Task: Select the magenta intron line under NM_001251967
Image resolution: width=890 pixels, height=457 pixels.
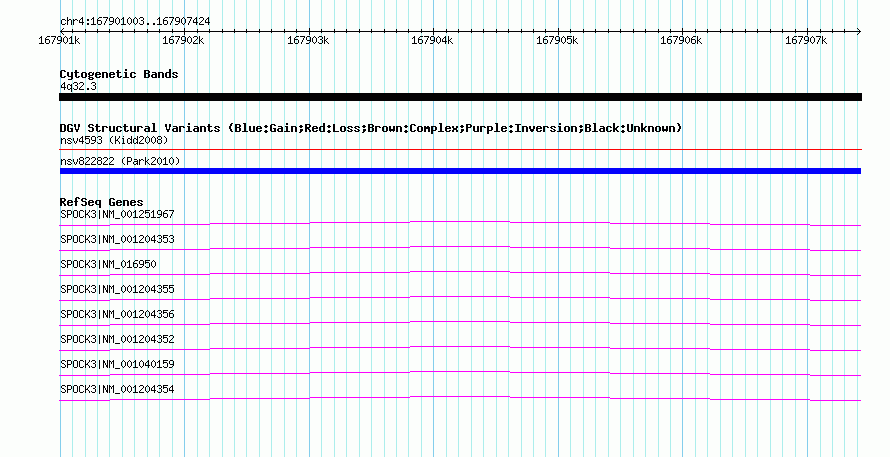Action: click(460, 222)
